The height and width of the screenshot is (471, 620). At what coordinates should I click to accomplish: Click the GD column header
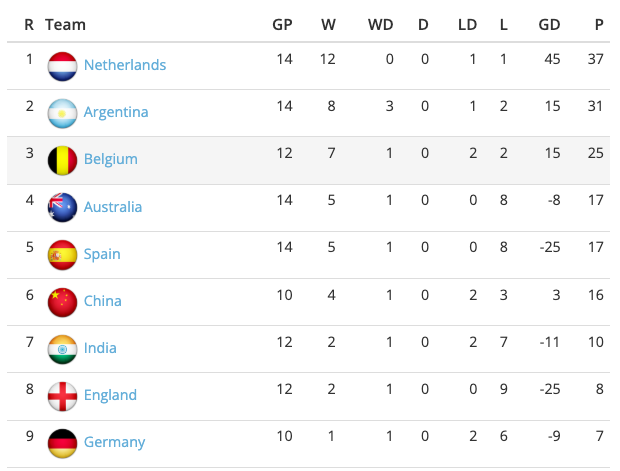pos(548,24)
